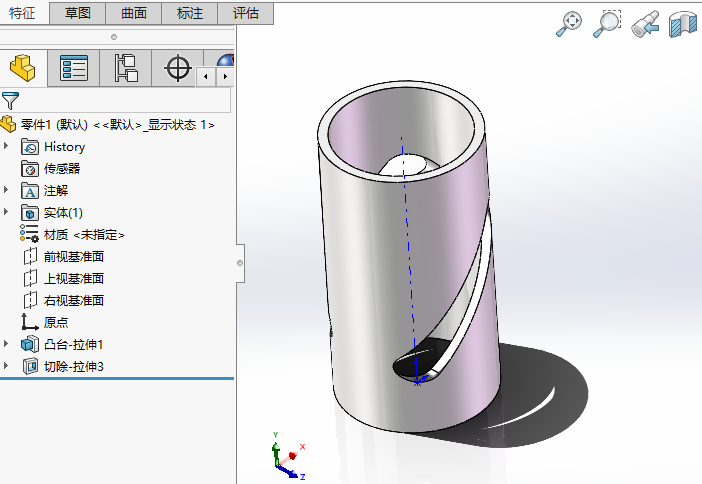
Task: Toggle the Section View tool
Action: [x=682, y=25]
